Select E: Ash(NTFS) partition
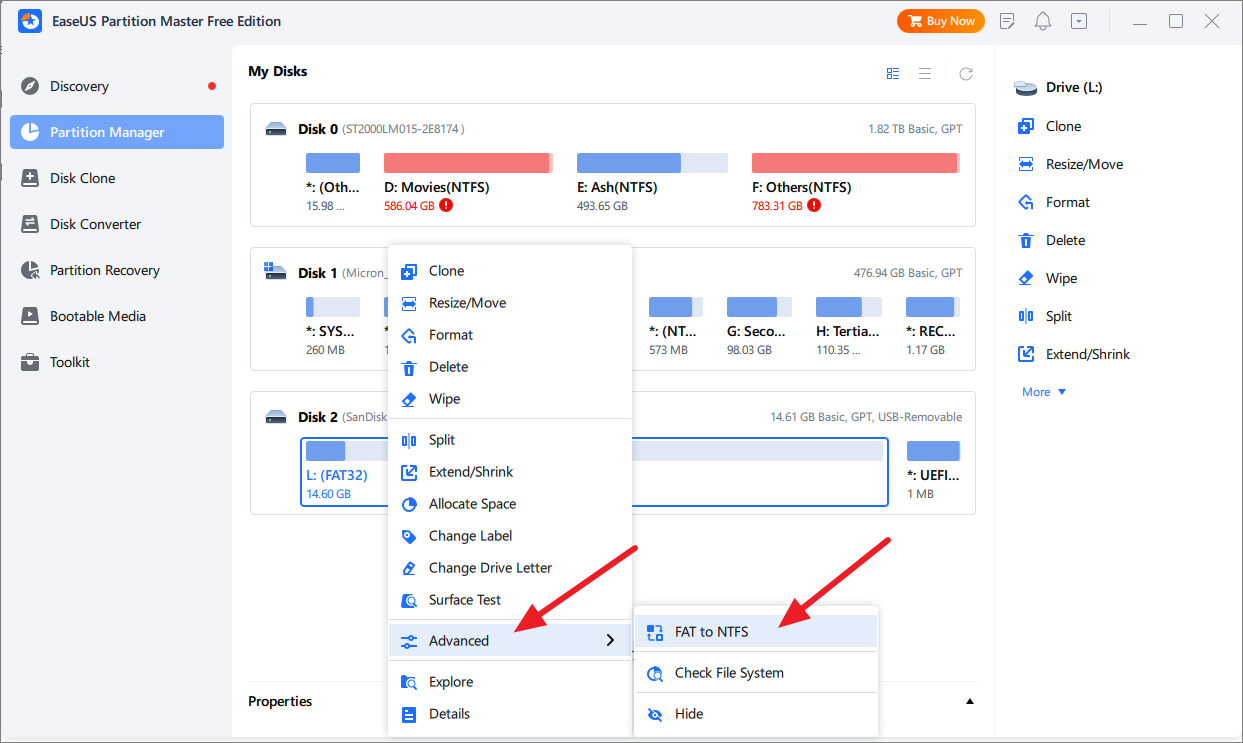Viewport: 1243px width, 743px height. tap(652, 183)
